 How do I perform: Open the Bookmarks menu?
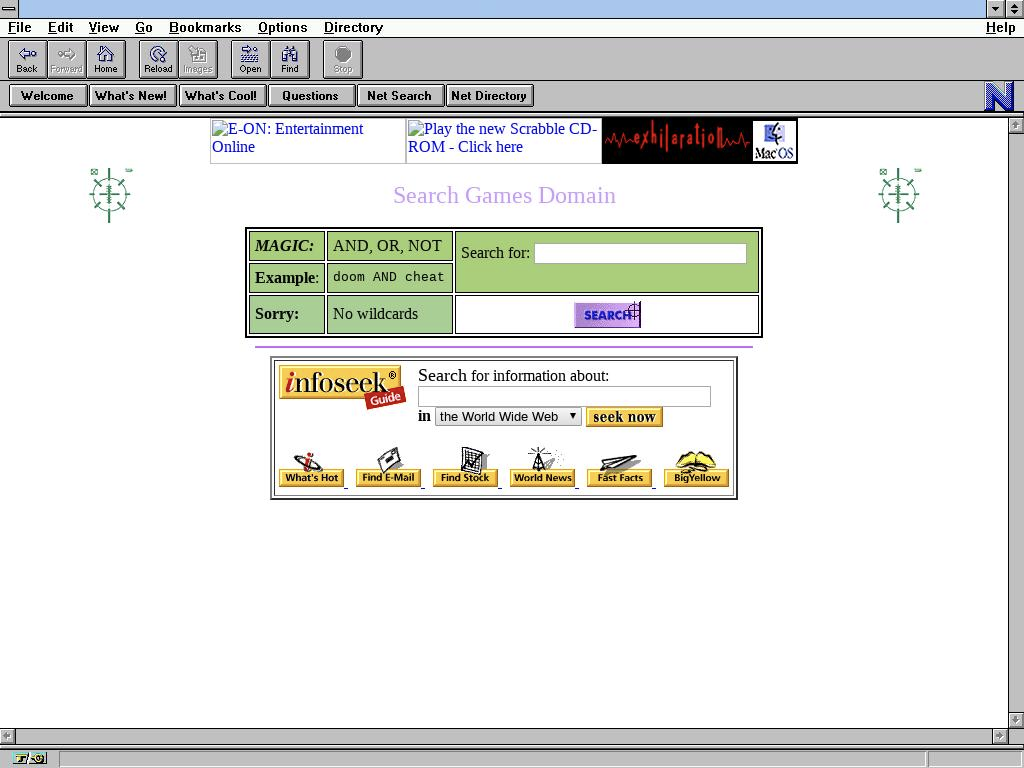pos(205,27)
